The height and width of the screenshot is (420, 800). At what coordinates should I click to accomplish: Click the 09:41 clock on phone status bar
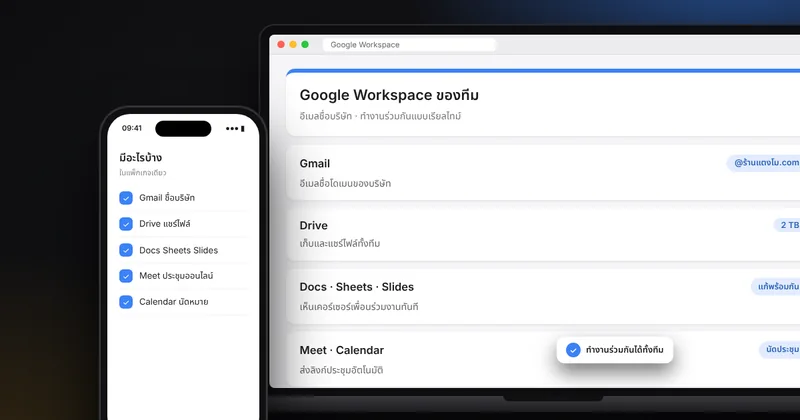pyautogui.click(x=132, y=128)
